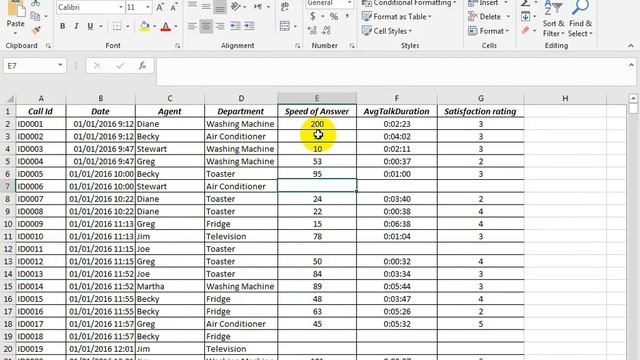Apply Comma Style
640x360 pixels.
pyautogui.click(x=347, y=16)
